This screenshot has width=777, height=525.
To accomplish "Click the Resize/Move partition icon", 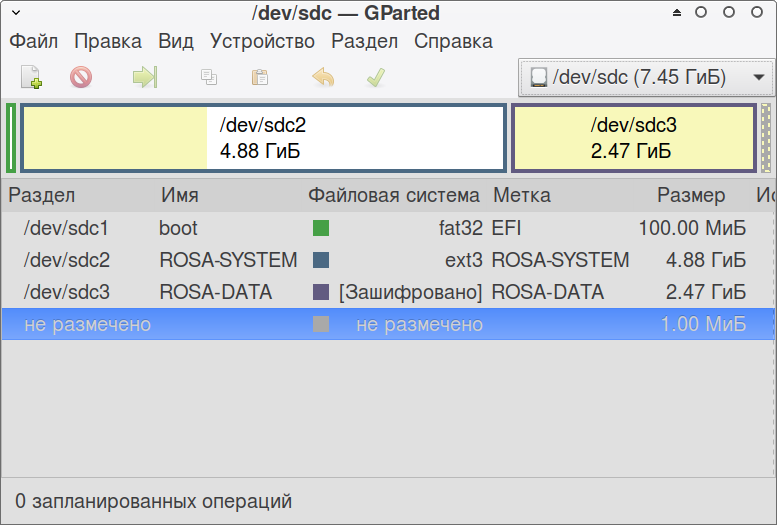I will (x=145, y=77).
